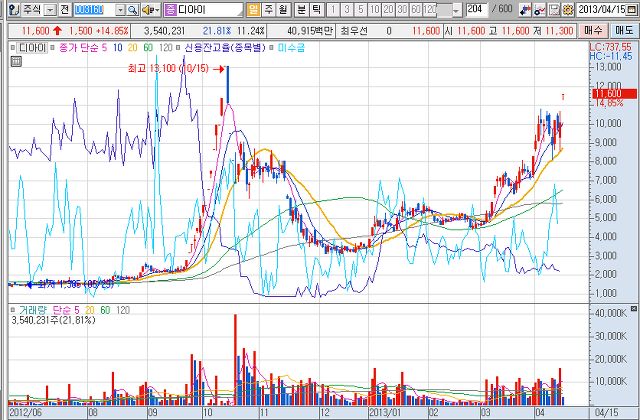
Task: Click the 미수금 legend label
Action: click(291, 48)
